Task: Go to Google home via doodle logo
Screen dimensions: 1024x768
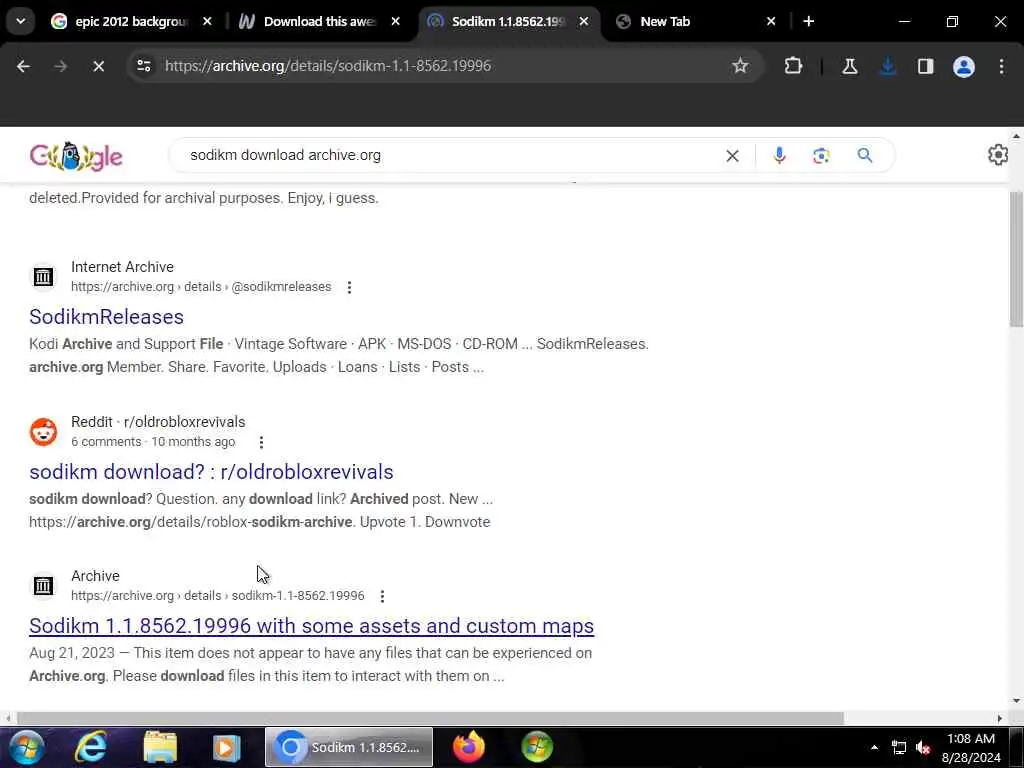Action: (76, 156)
